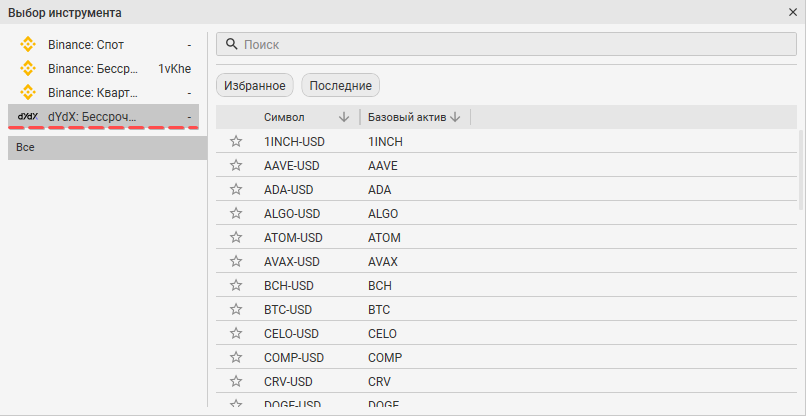Click the dYdX exchange logo

(x=28, y=117)
